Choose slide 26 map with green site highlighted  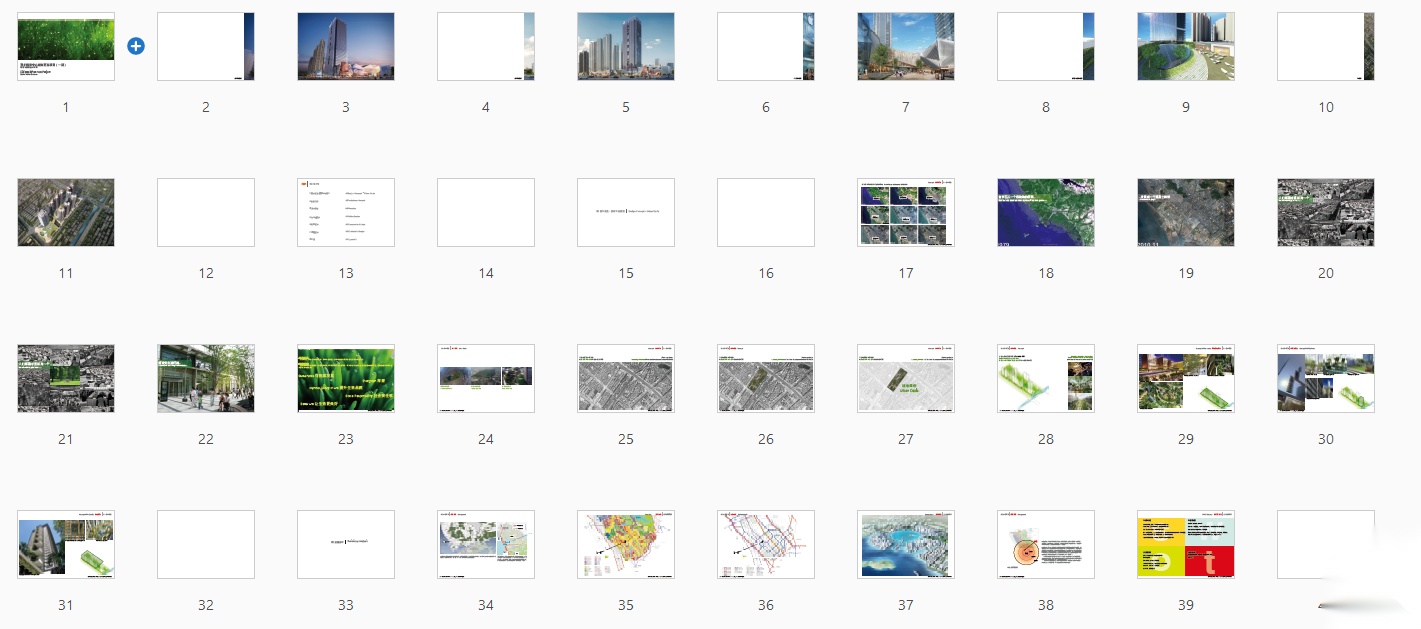click(766, 378)
